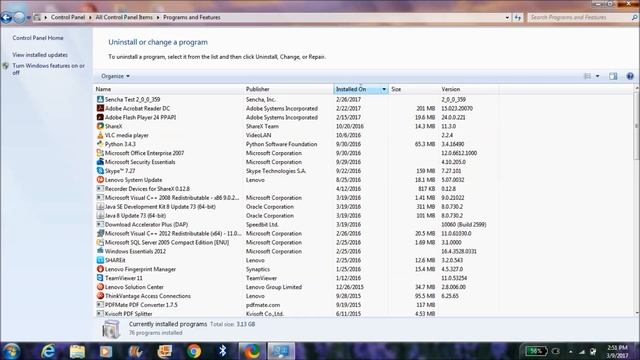Viewport: 640px width, 360px height.
Task: Click the Lenovo System Update icon
Action: click(100, 180)
